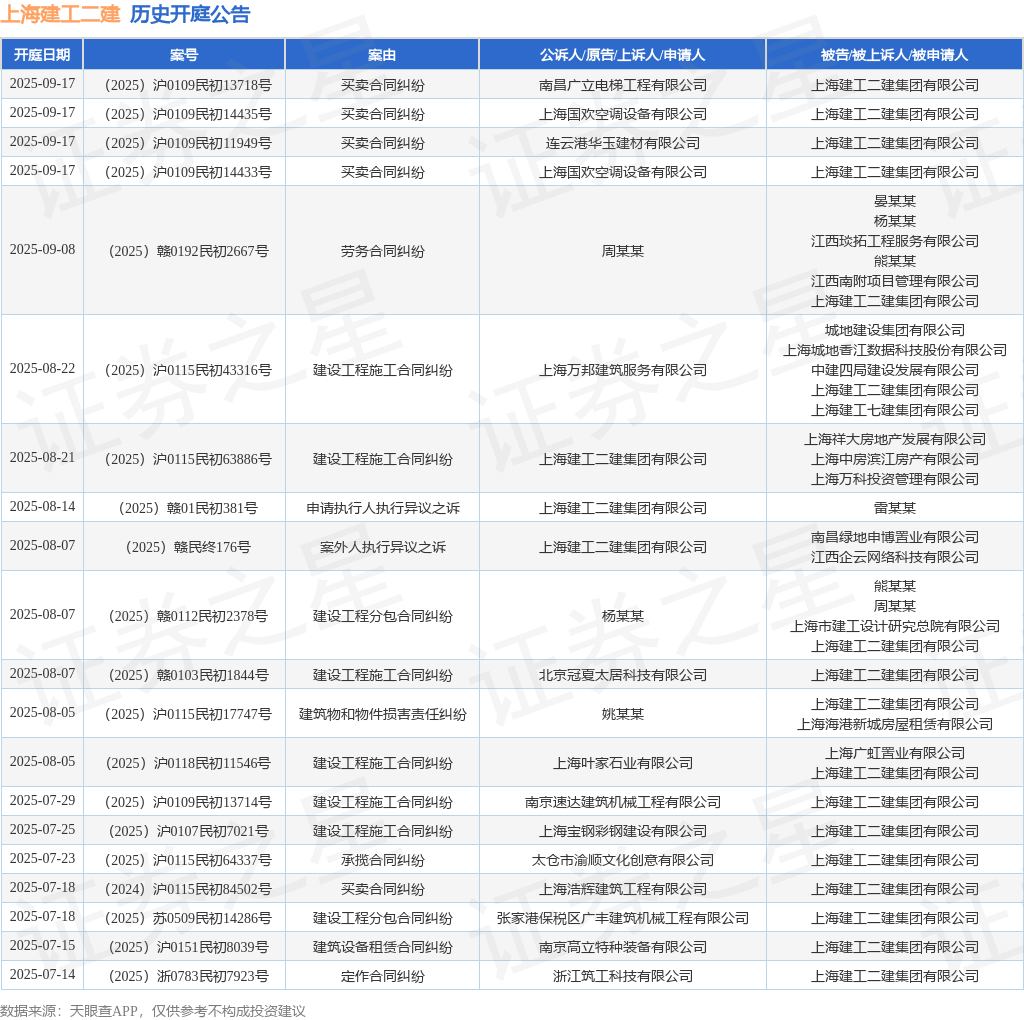Click defendant 江西南附项目管理有限公司
The image size is (1024, 1020).
895,281
